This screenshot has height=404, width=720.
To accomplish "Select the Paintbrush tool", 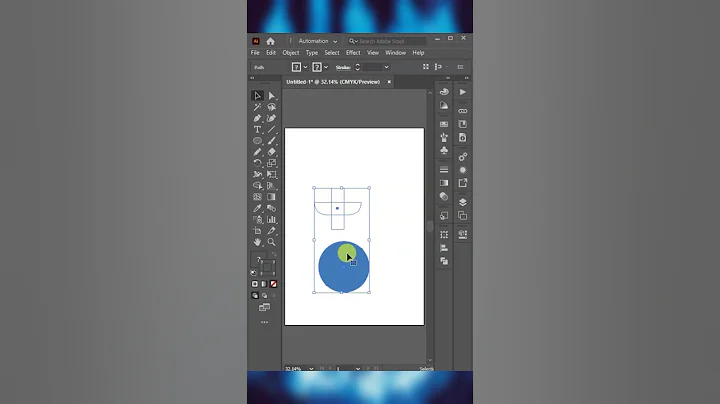I will (x=271, y=141).
